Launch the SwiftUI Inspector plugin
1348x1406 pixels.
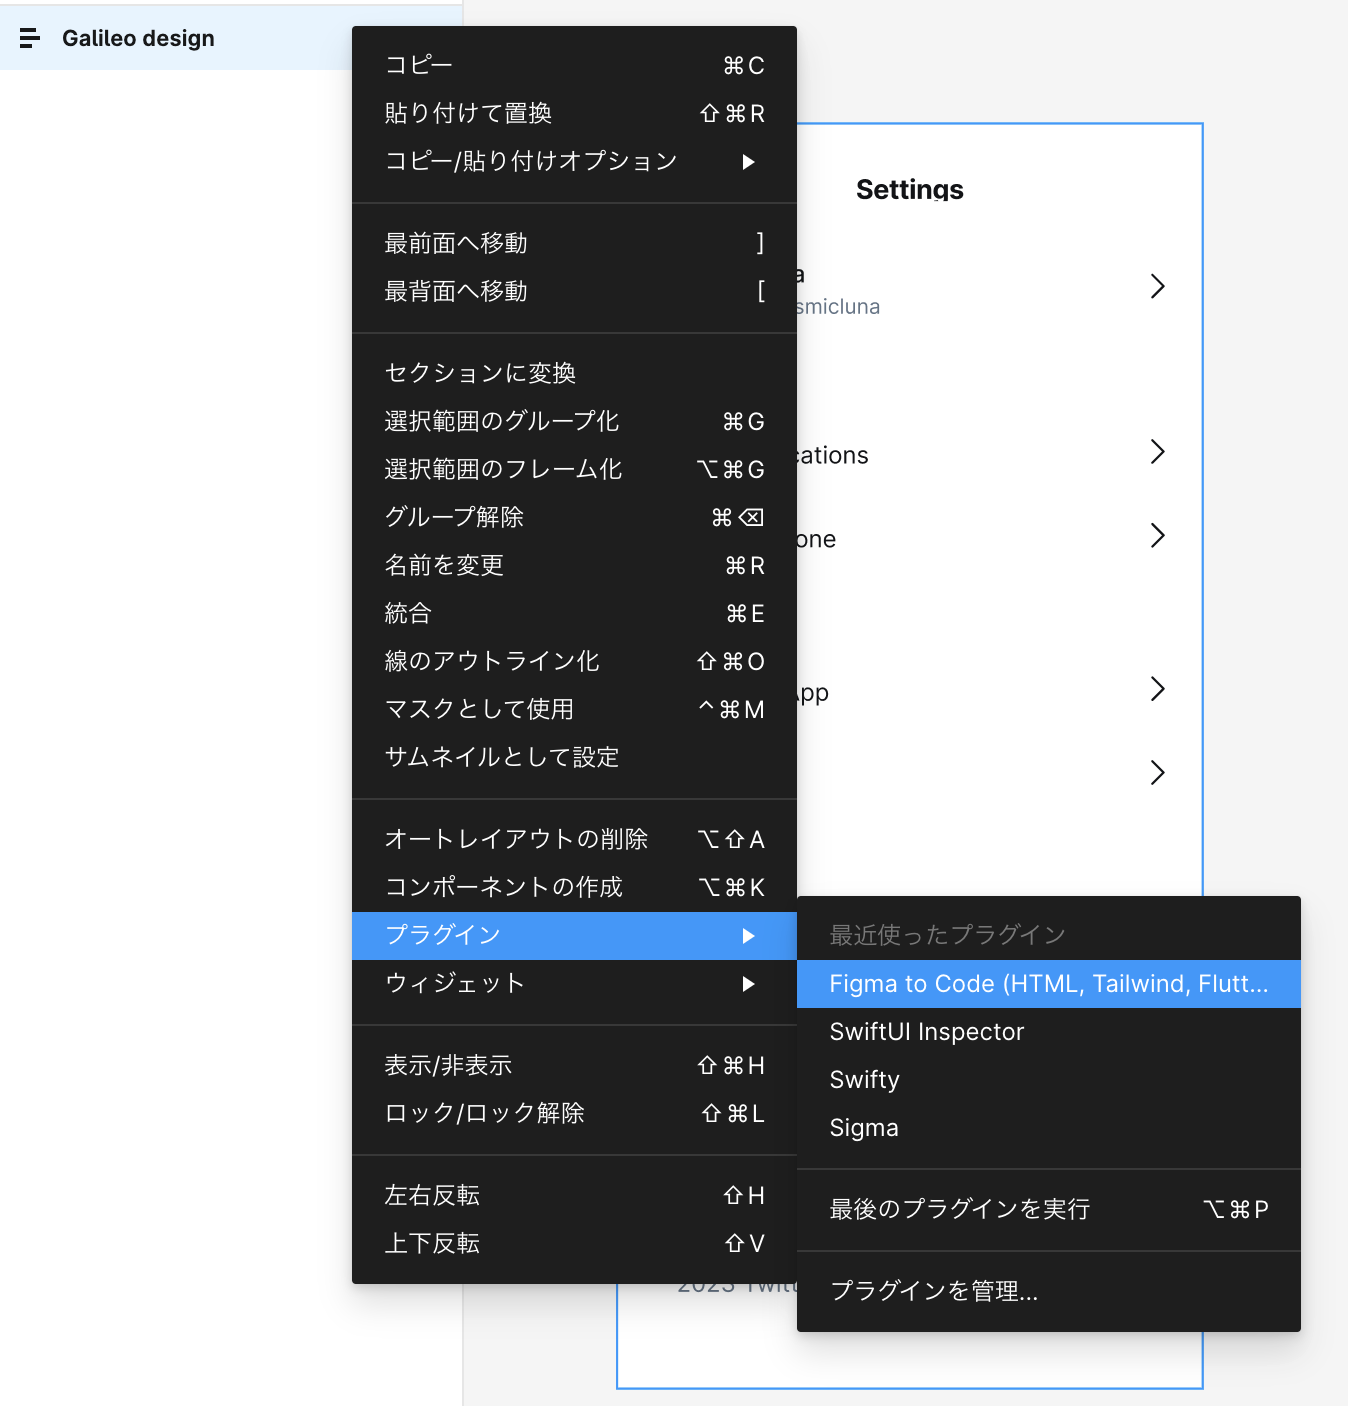[926, 1031]
